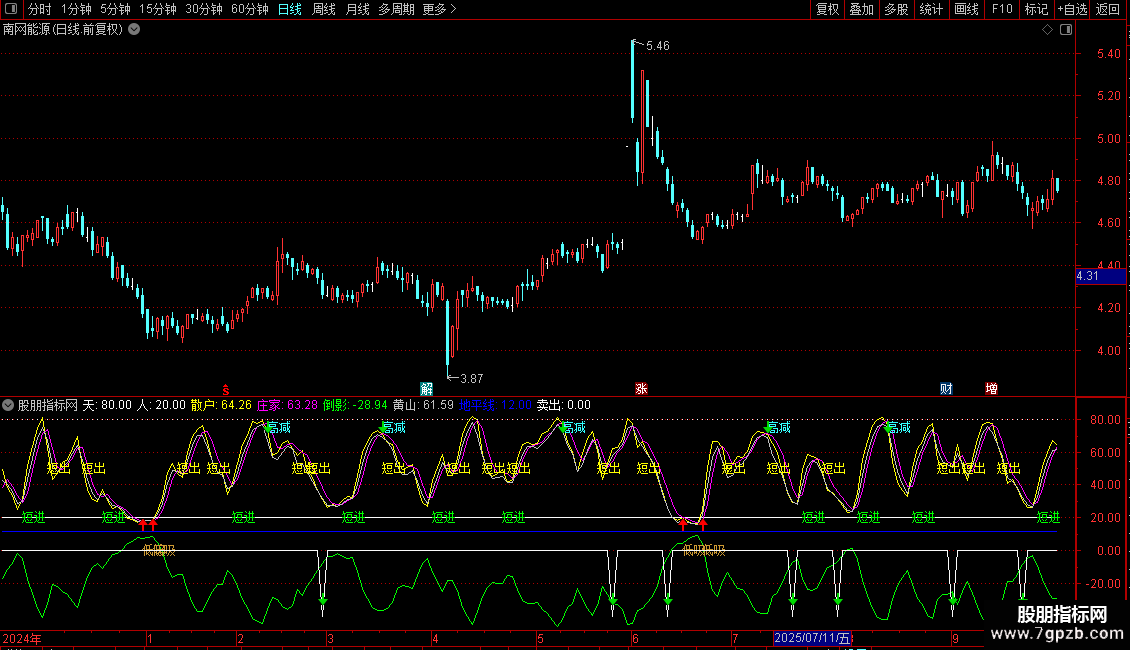Viewport: 1130px width, 650px height.
Task: Click the red $ marker icon
Action: (226, 389)
